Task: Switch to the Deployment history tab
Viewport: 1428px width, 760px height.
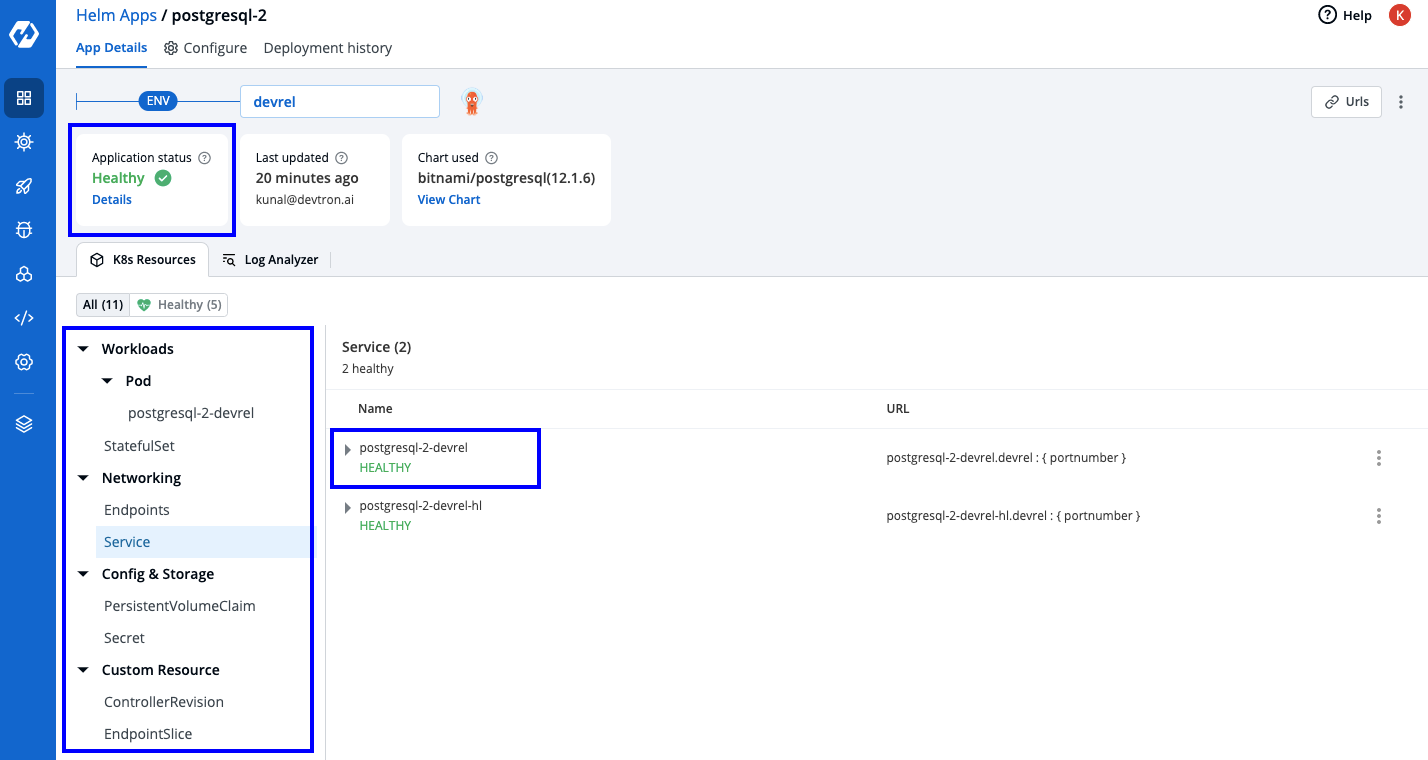Action: [x=327, y=48]
